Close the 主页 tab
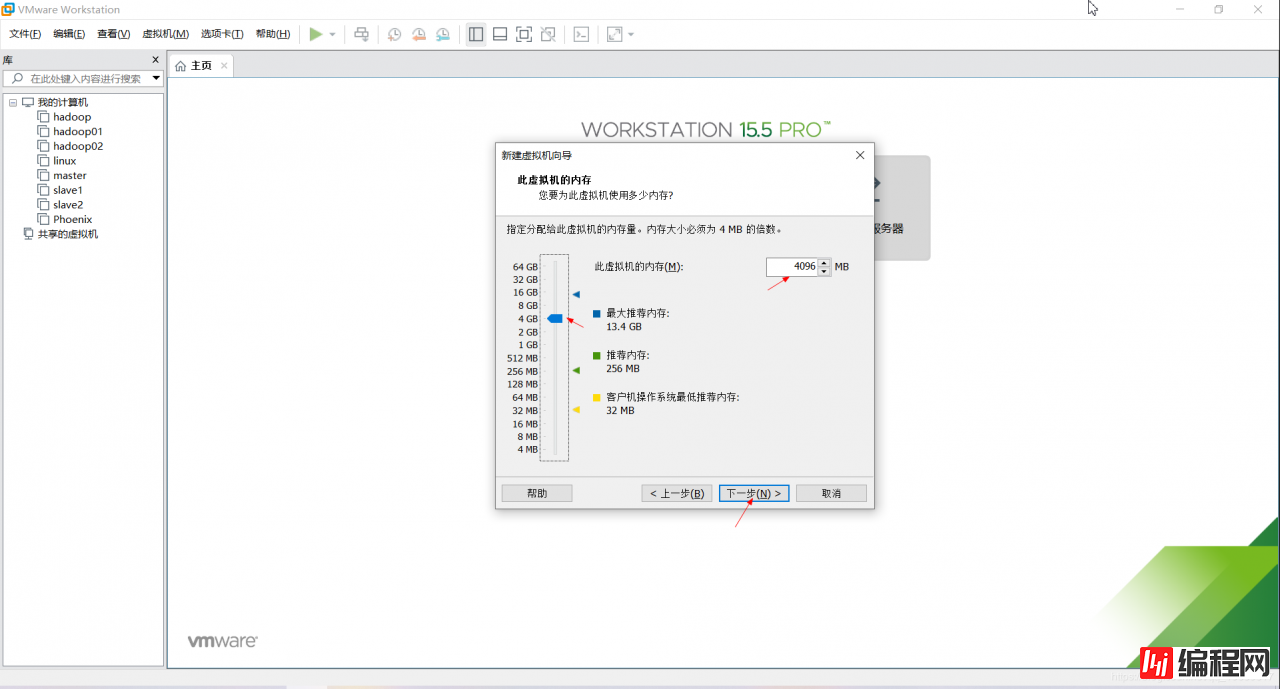This screenshot has height=689, width=1280. (x=224, y=66)
